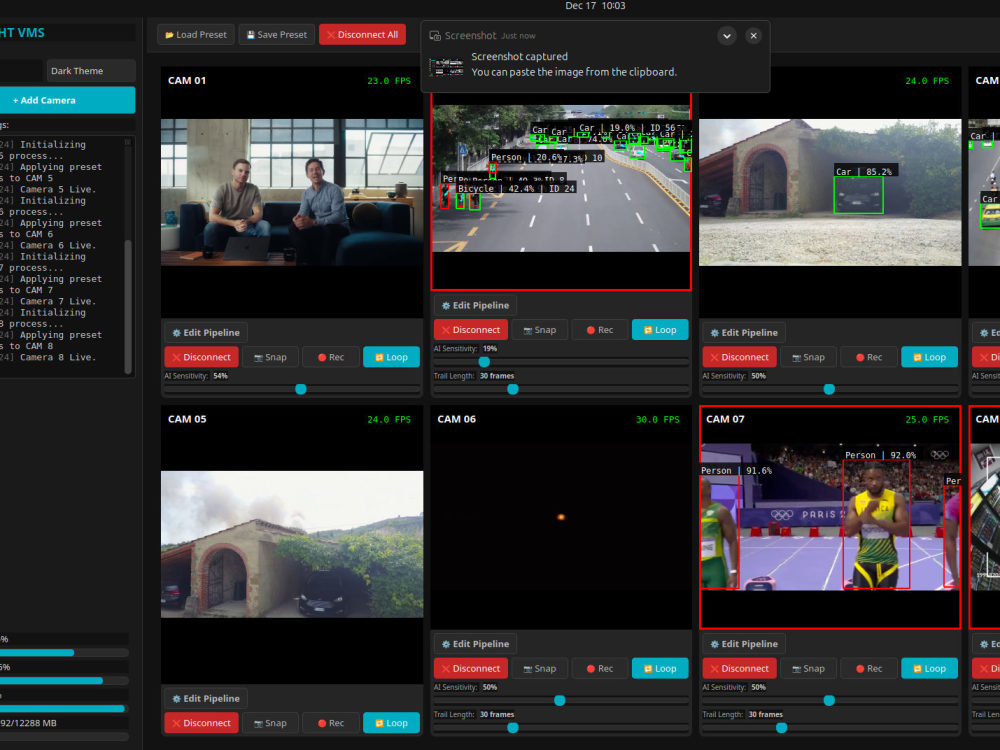
Task: Take a Snap of CAM 01
Action: pos(270,357)
